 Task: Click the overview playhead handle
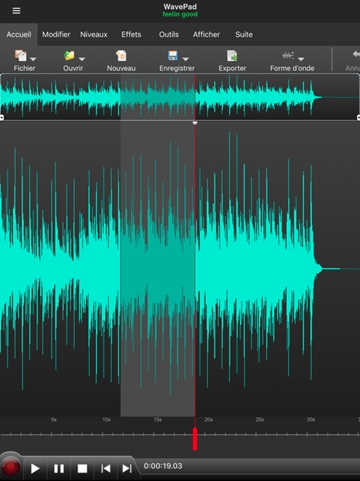point(195,123)
